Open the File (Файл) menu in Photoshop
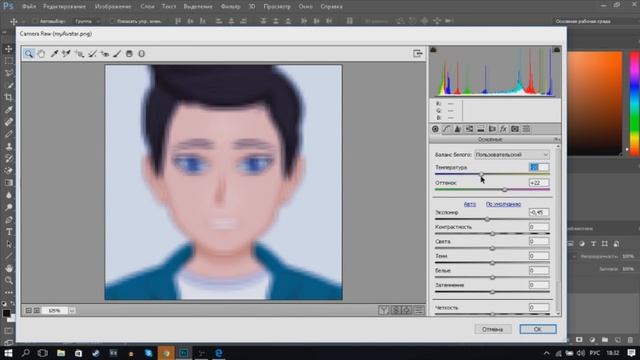Viewport: 640px width, 360px height. (29, 7)
